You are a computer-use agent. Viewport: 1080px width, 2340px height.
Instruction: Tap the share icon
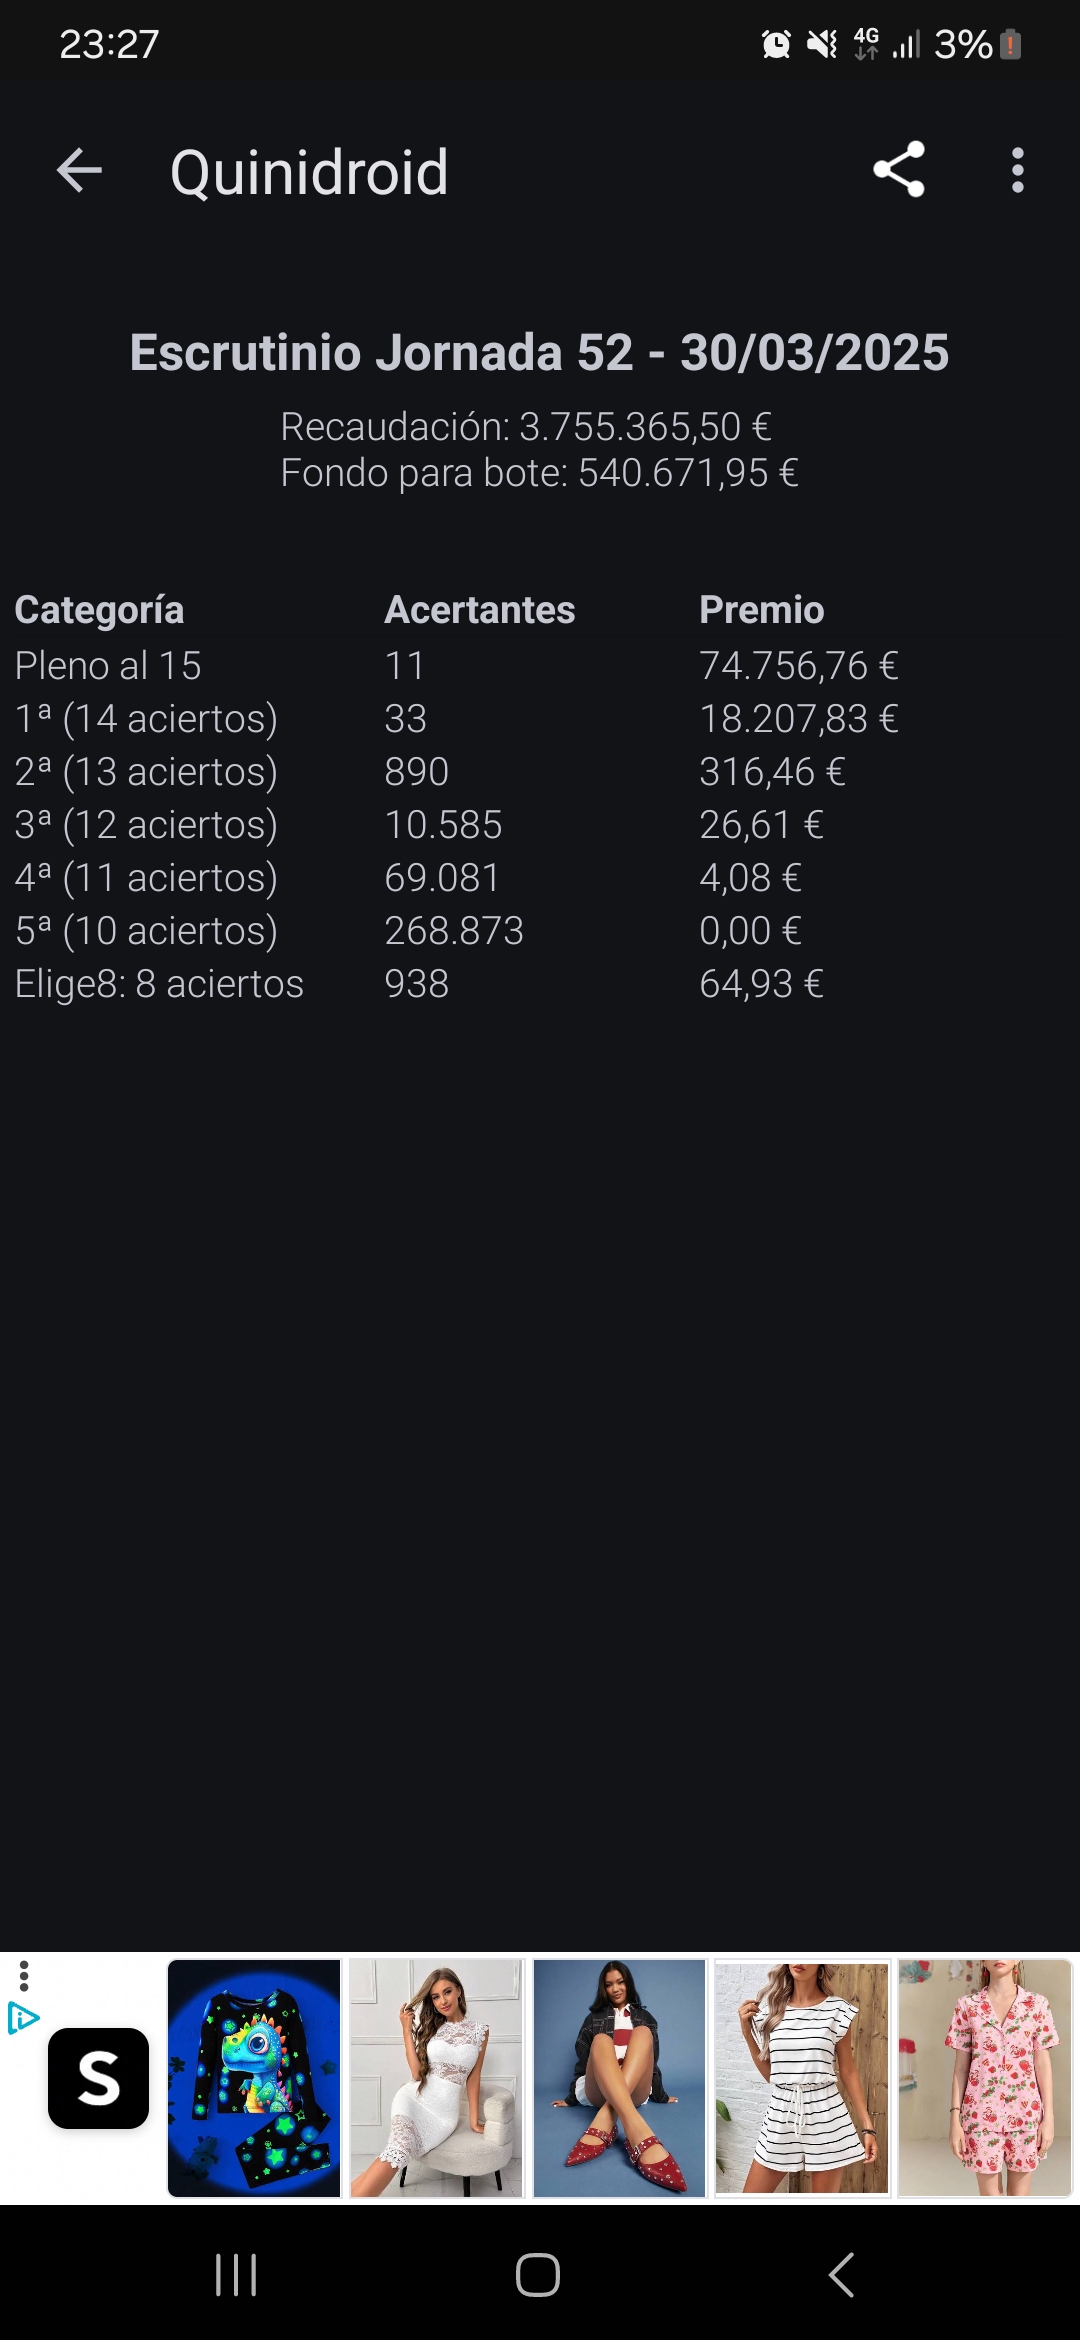coord(898,170)
